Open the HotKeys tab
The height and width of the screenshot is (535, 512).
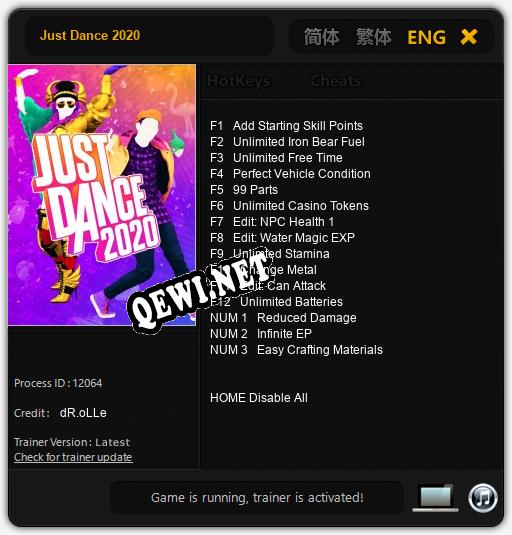click(x=239, y=81)
